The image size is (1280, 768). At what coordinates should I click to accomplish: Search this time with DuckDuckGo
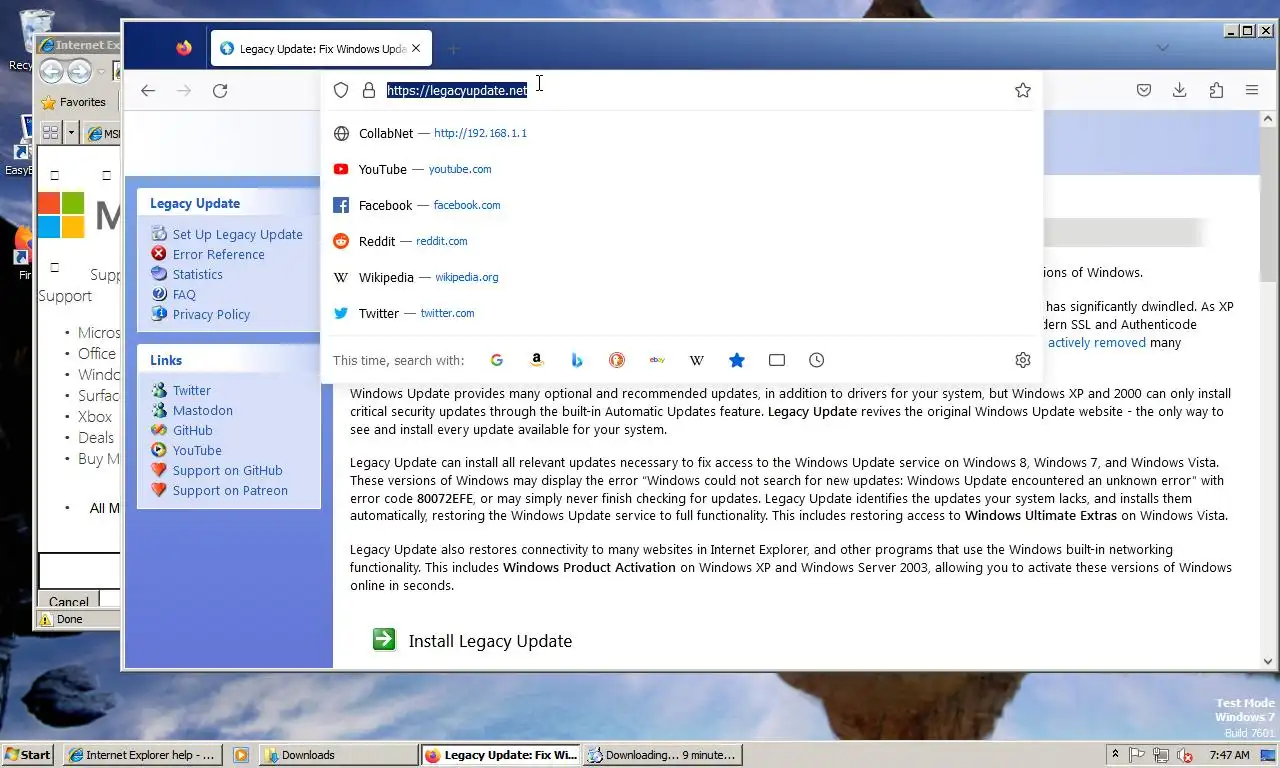617,360
